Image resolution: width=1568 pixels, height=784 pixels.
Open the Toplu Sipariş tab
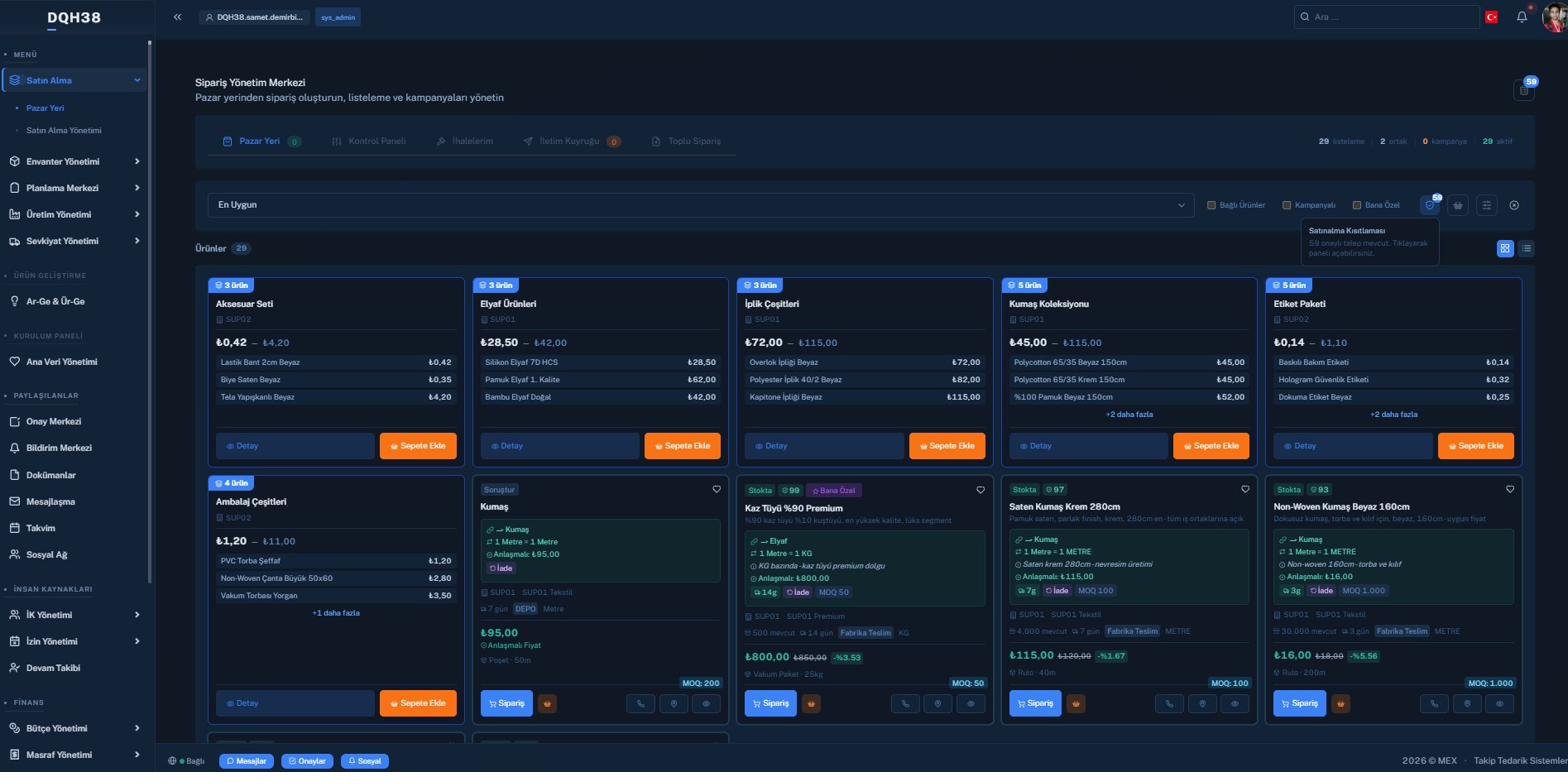pos(686,141)
